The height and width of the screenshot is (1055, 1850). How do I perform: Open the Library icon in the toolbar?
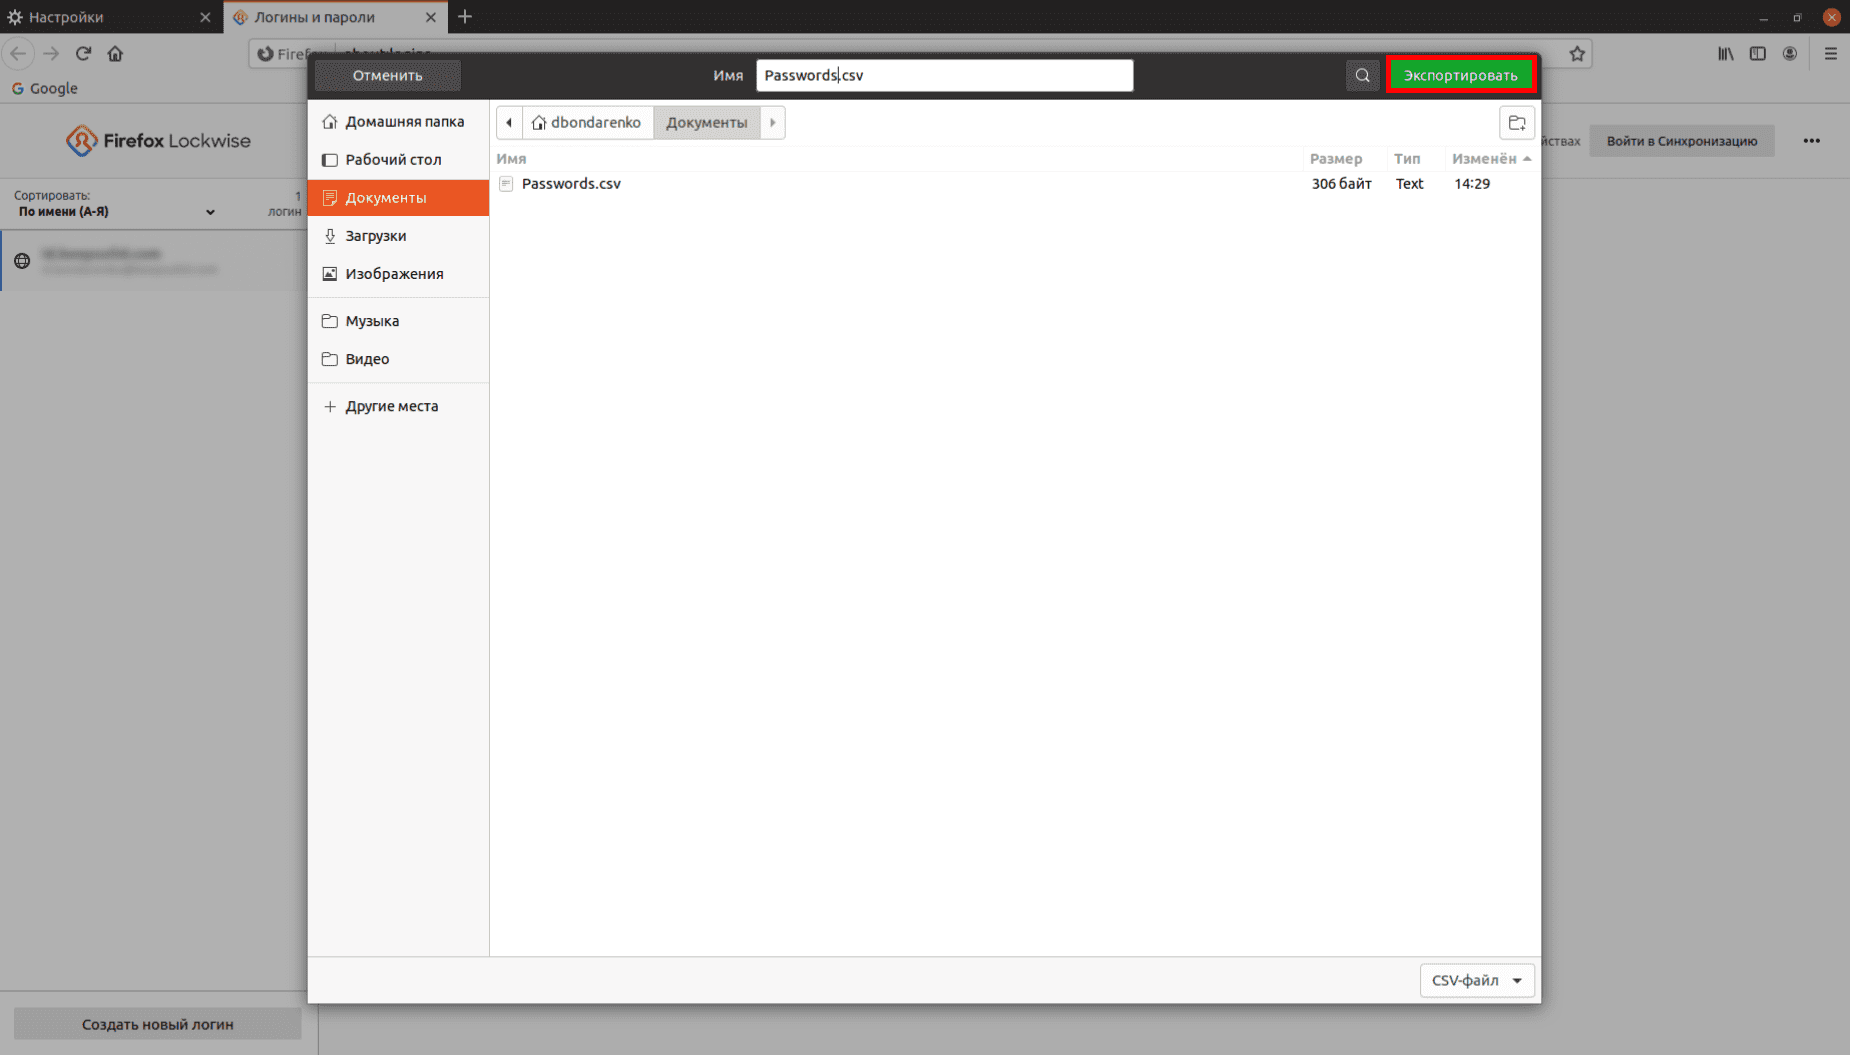coord(1725,54)
